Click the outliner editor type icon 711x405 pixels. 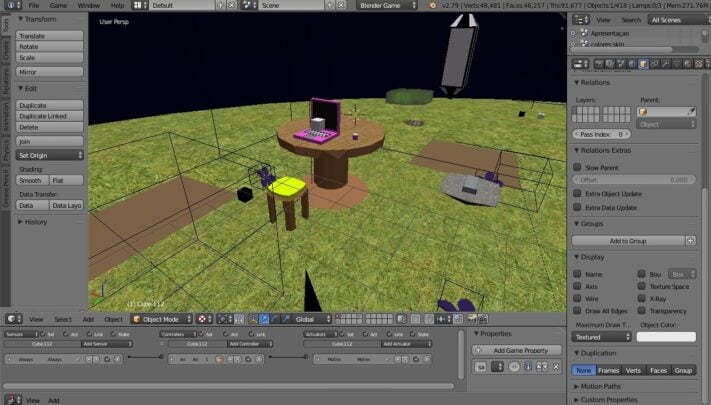(x=578, y=19)
